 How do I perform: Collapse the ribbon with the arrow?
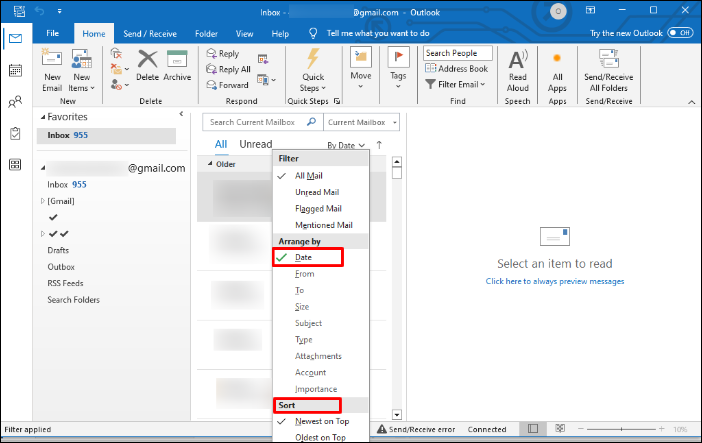pos(692,102)
